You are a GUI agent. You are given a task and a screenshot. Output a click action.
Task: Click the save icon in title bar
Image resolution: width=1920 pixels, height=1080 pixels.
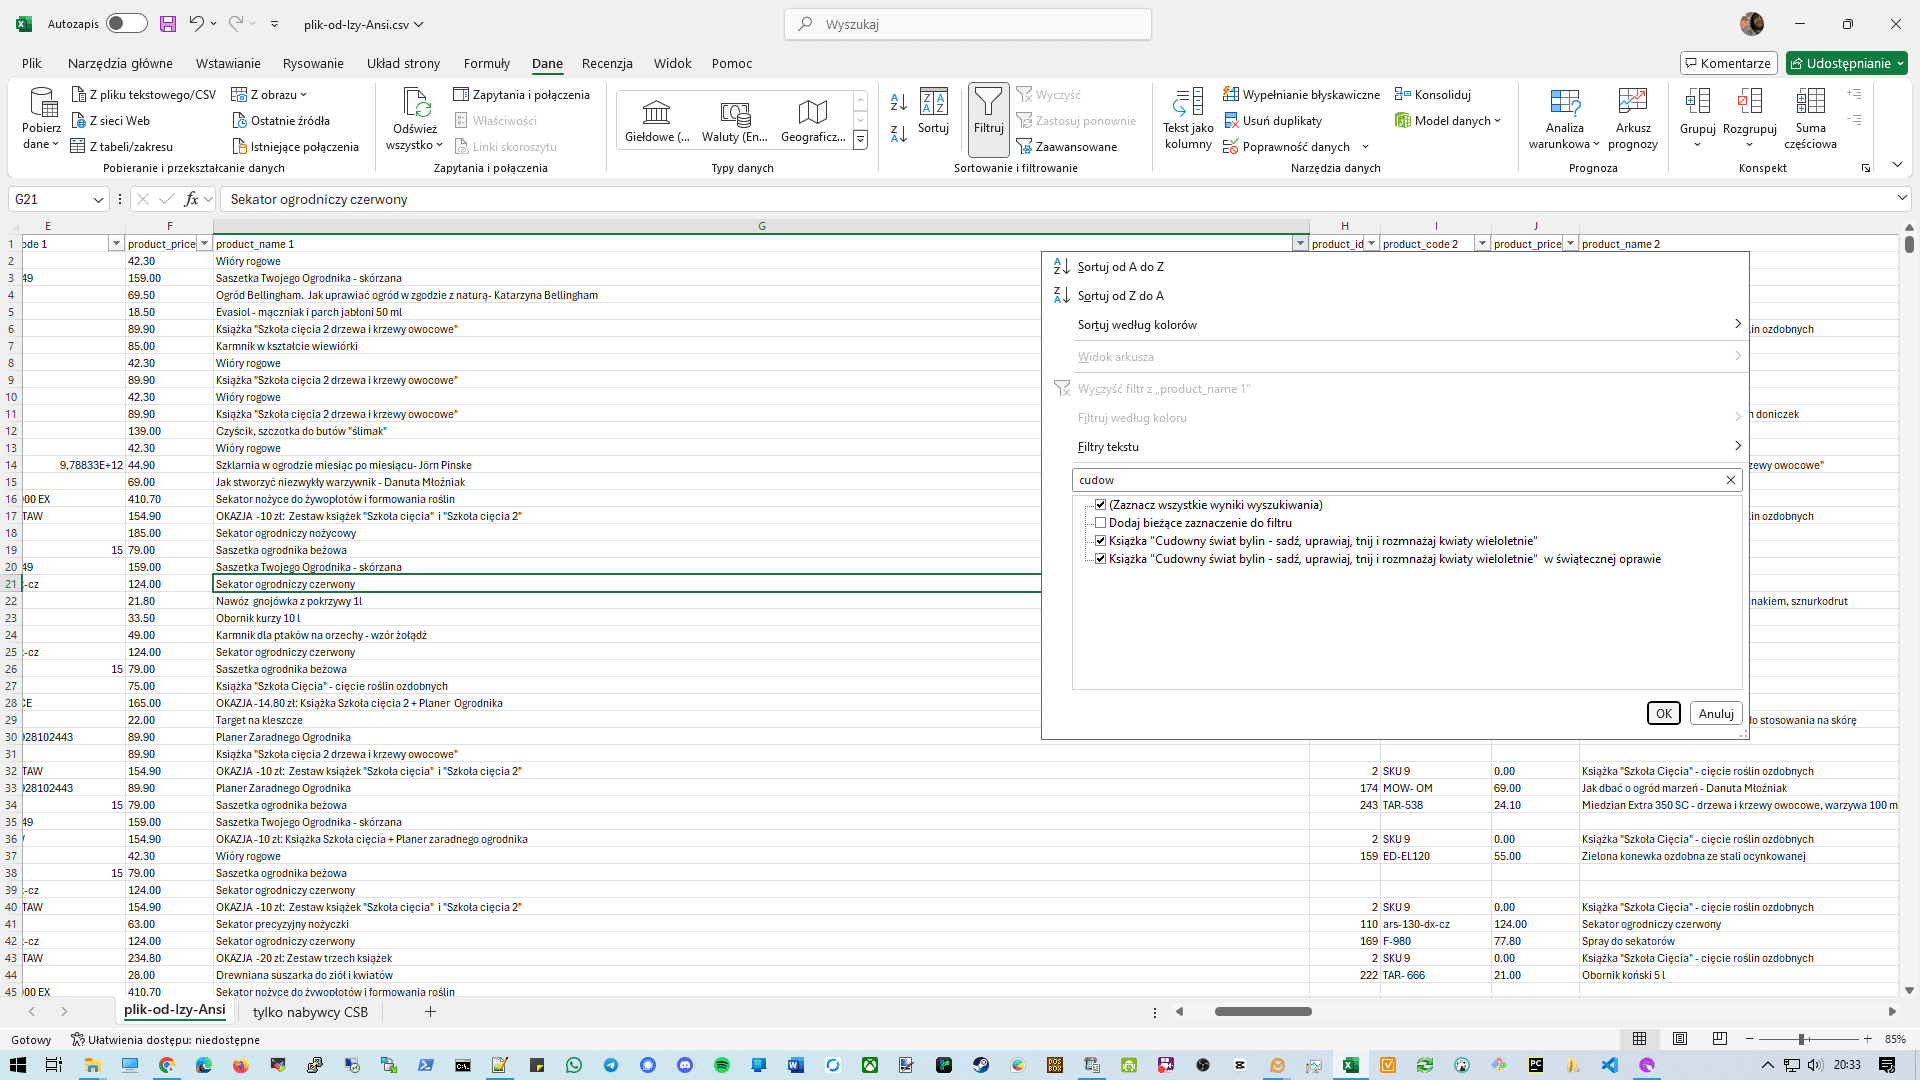pos(167,24)
